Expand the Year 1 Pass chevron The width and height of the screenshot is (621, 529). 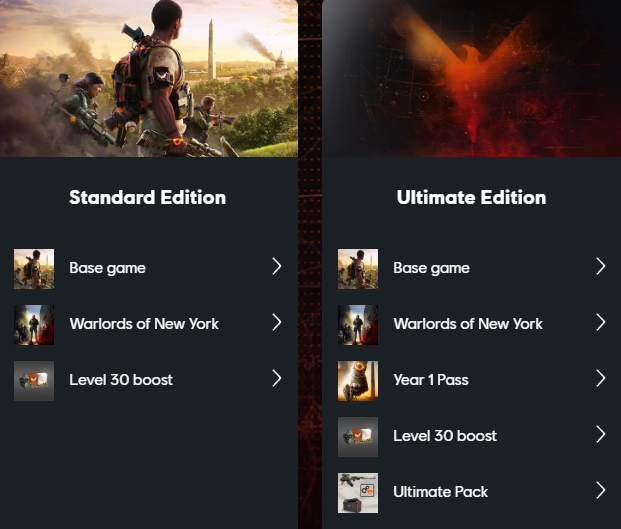601,378
